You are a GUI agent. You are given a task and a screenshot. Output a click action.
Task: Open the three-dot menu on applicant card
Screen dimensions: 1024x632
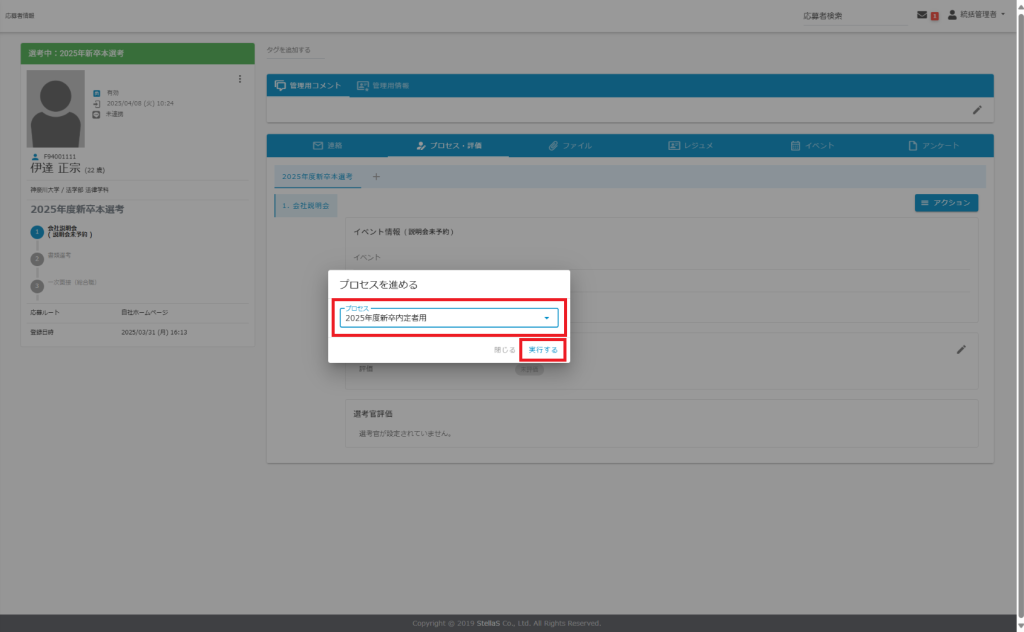[239, 79]
